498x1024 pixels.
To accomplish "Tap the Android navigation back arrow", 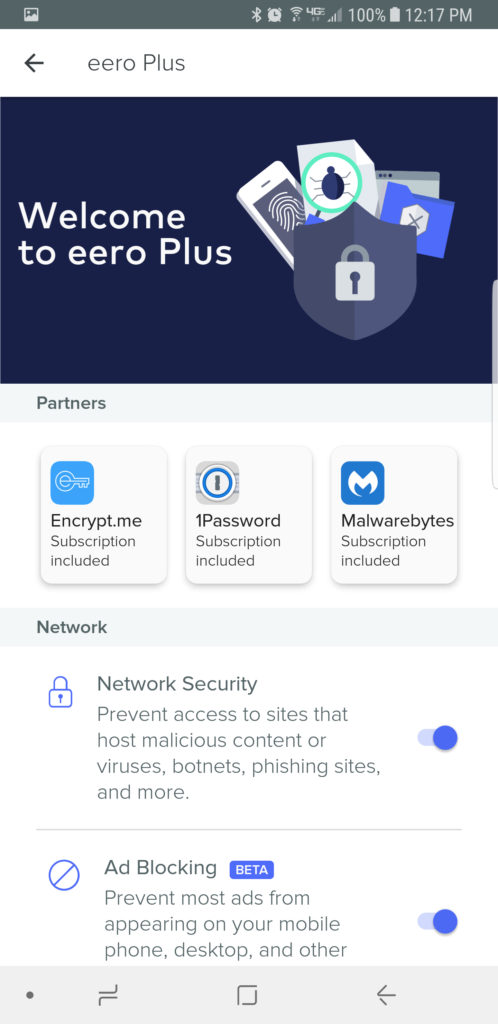I will (386, 995).
